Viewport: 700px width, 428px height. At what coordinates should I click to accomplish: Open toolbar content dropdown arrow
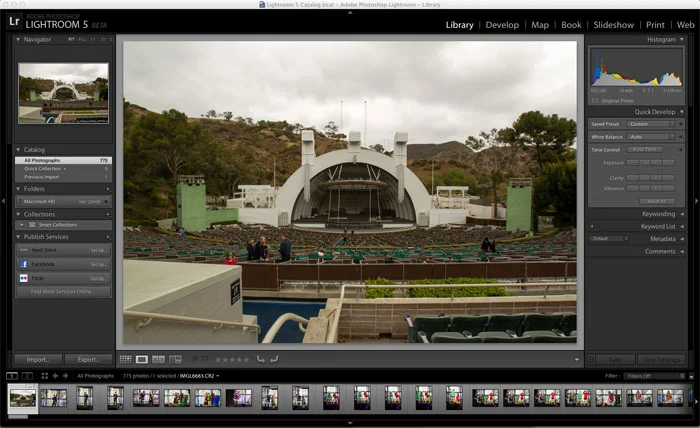[x=577, y=359]
